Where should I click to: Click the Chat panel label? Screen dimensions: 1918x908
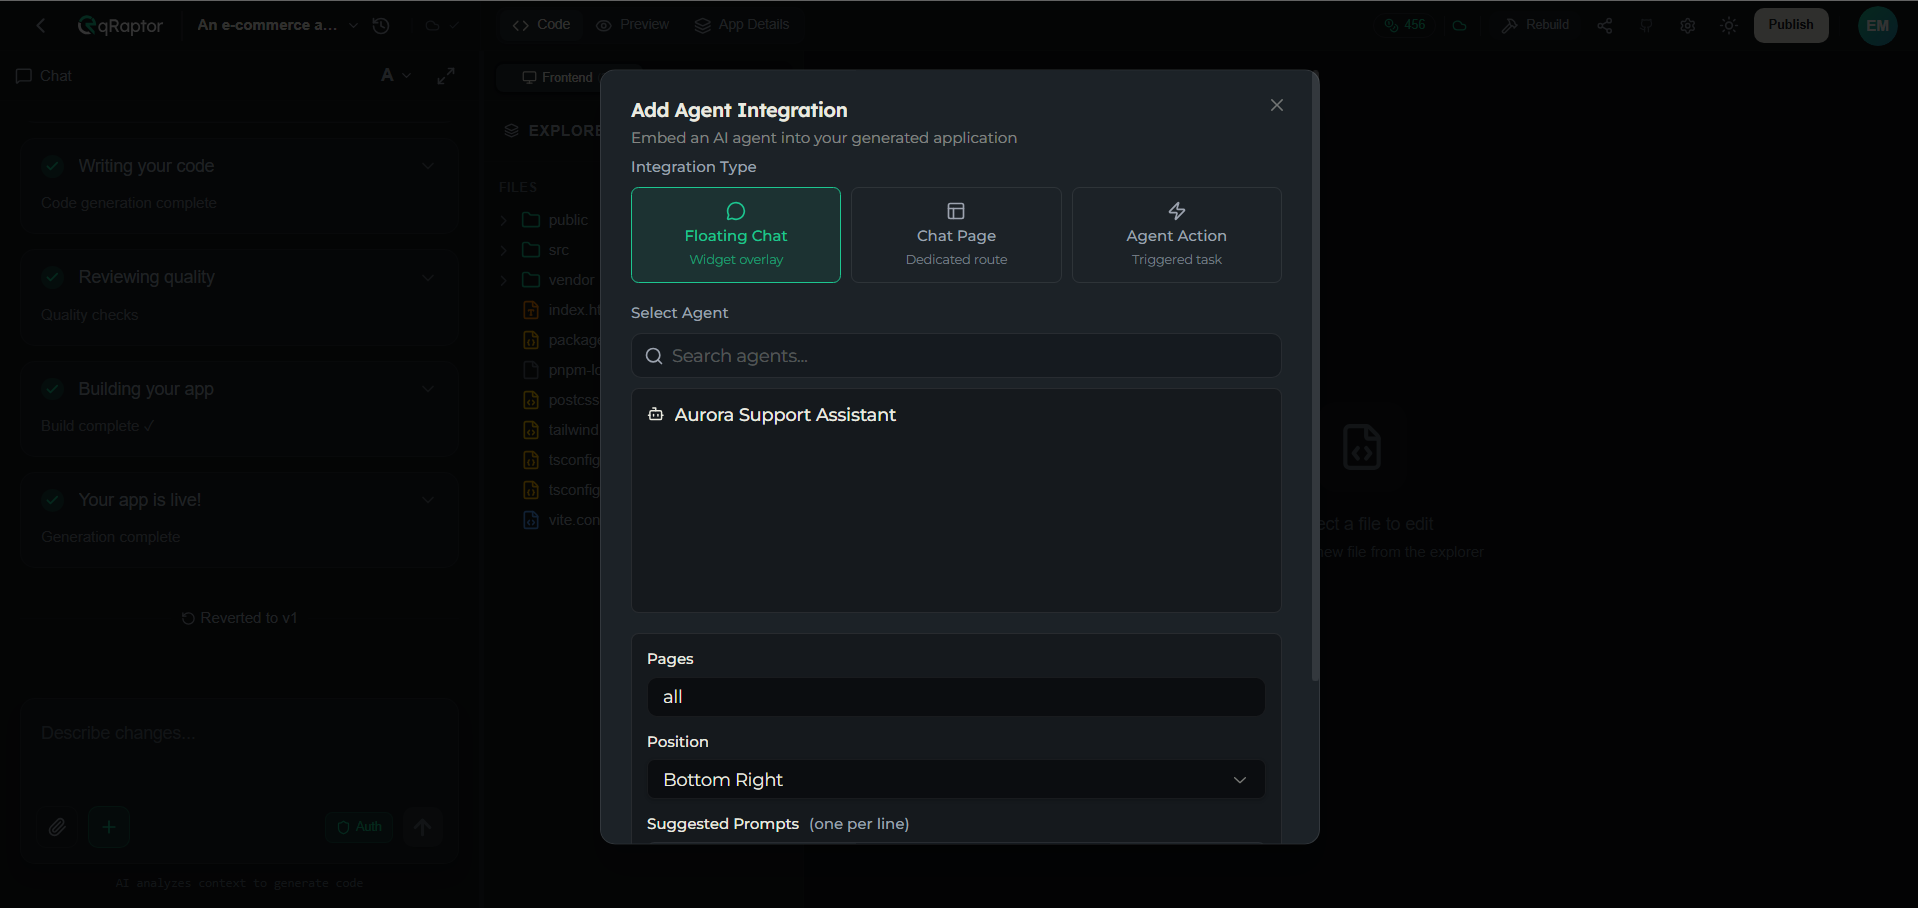point(44,76)
